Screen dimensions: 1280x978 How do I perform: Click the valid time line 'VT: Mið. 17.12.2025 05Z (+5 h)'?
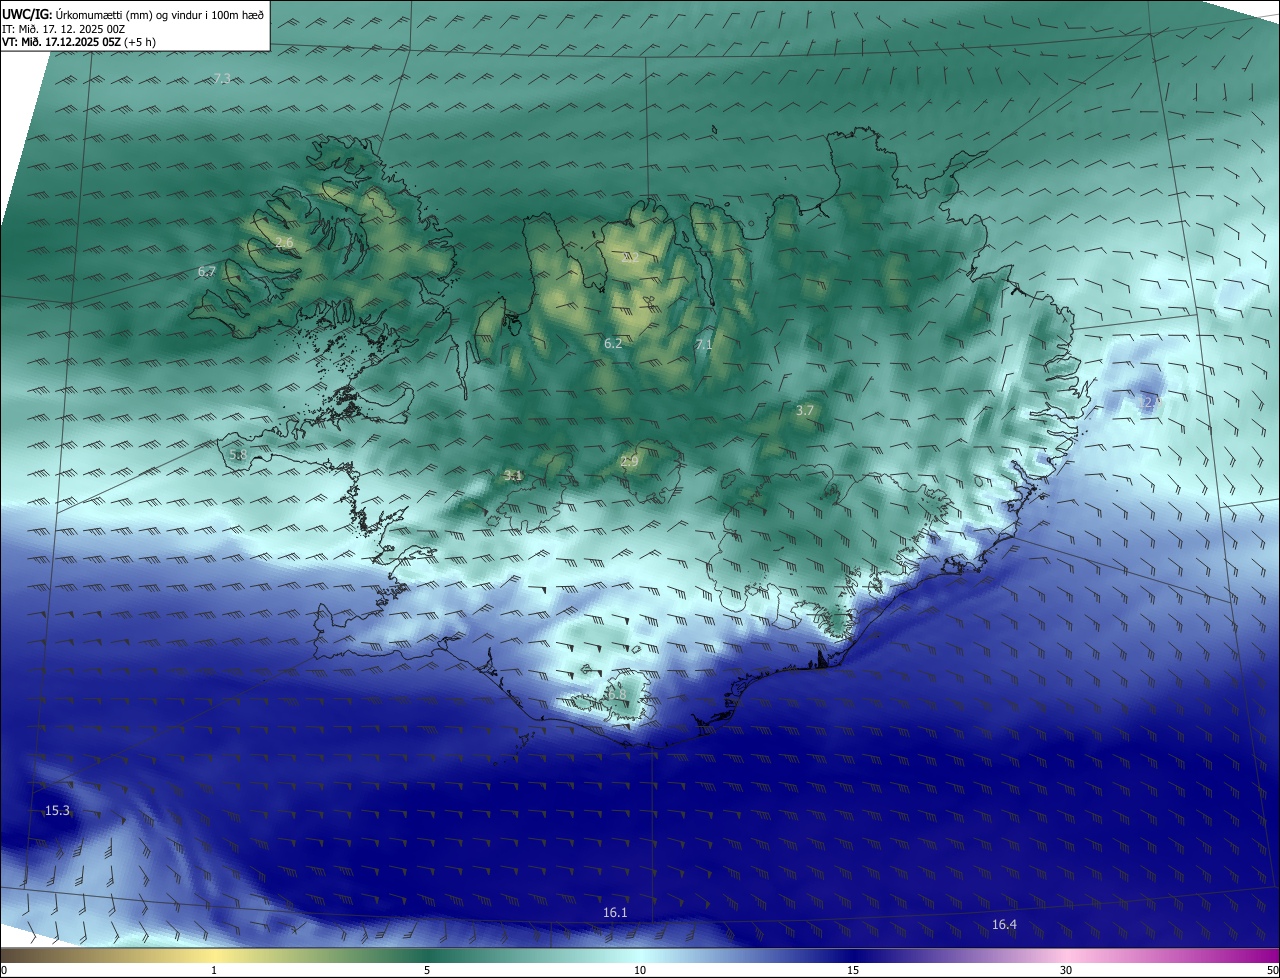[x=79, y=42]
